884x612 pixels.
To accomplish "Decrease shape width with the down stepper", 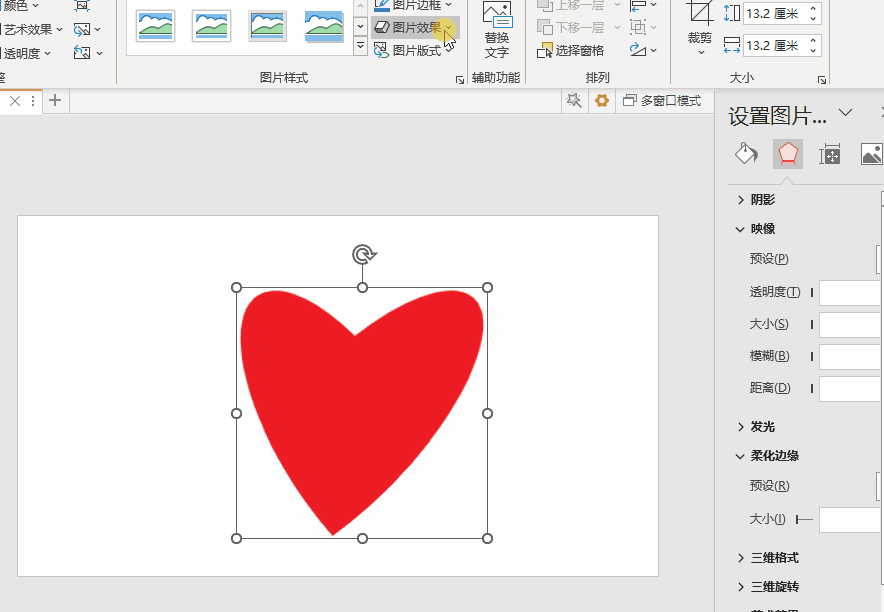I will (x=813, y=51).
